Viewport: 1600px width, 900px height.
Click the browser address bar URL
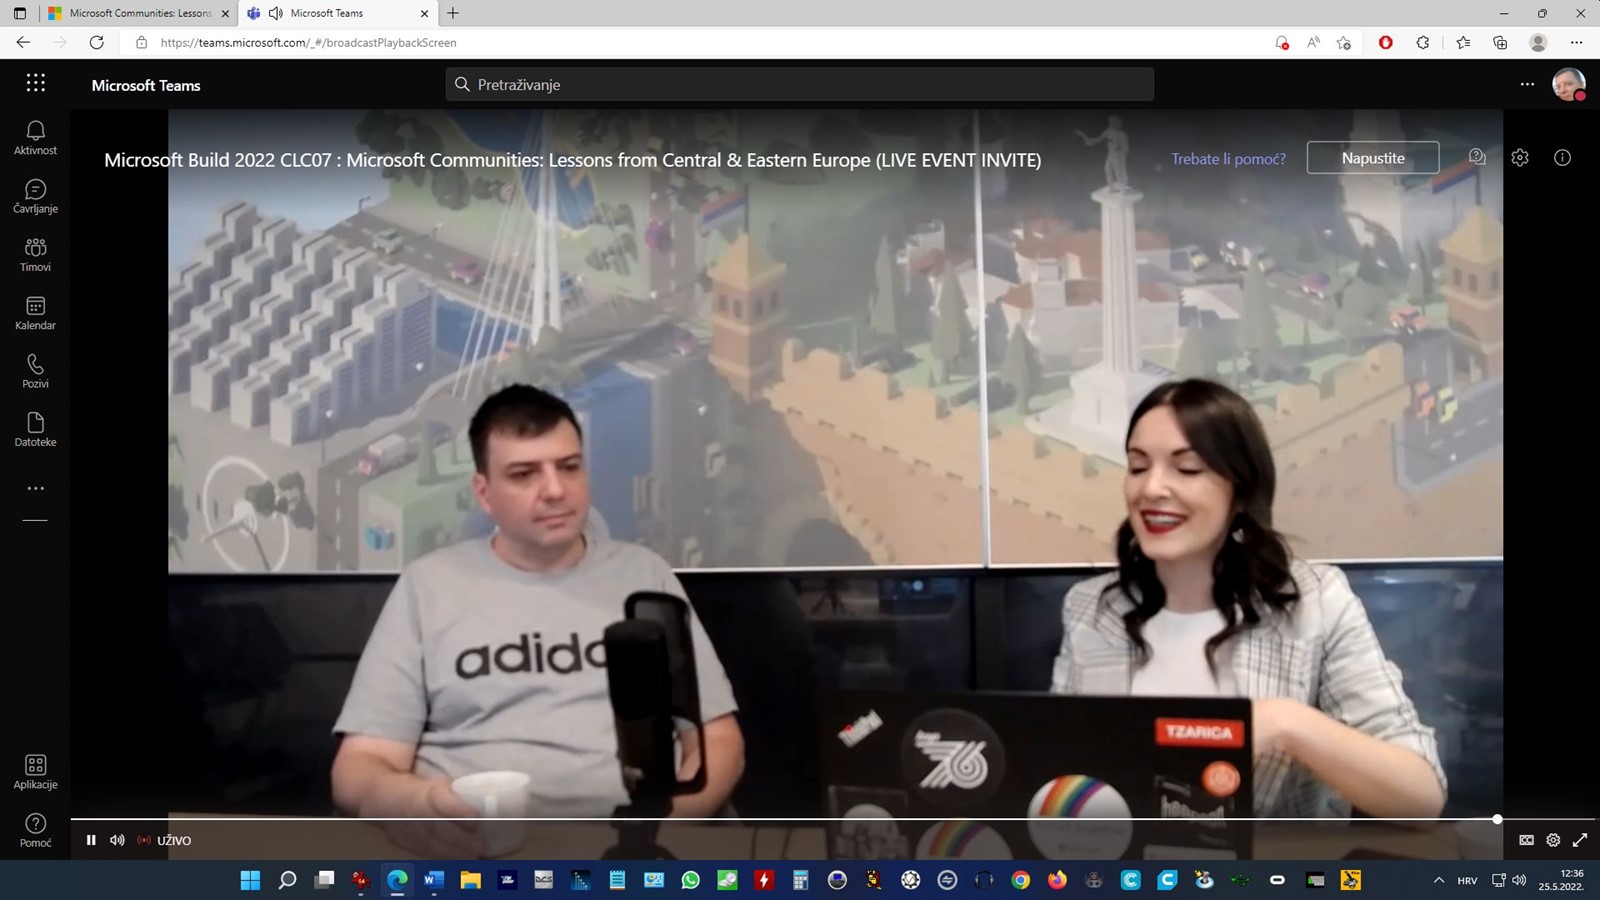click(308, 42)
